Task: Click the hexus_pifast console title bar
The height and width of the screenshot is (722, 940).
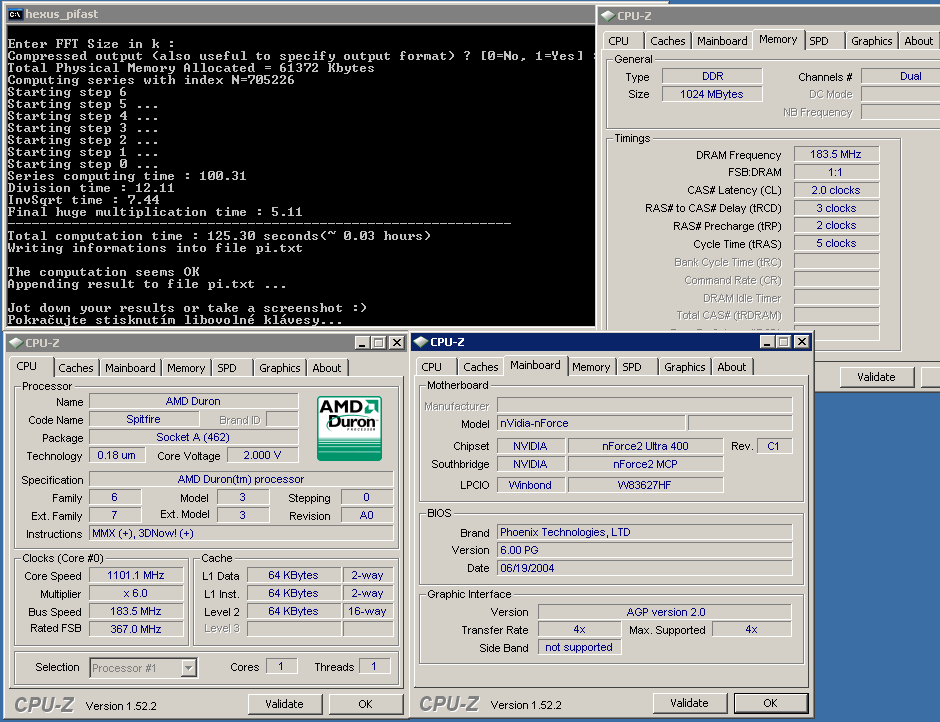Action: 300,14
